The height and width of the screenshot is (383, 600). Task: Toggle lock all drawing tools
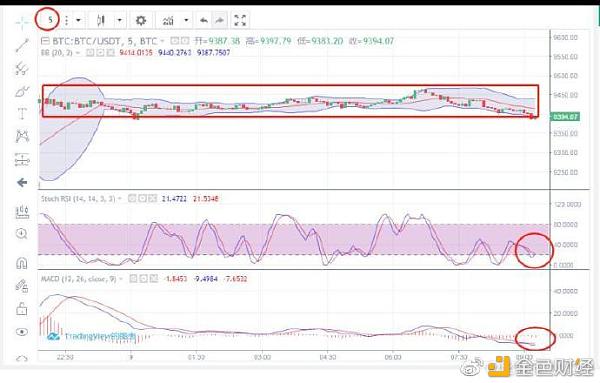[22, 309]
